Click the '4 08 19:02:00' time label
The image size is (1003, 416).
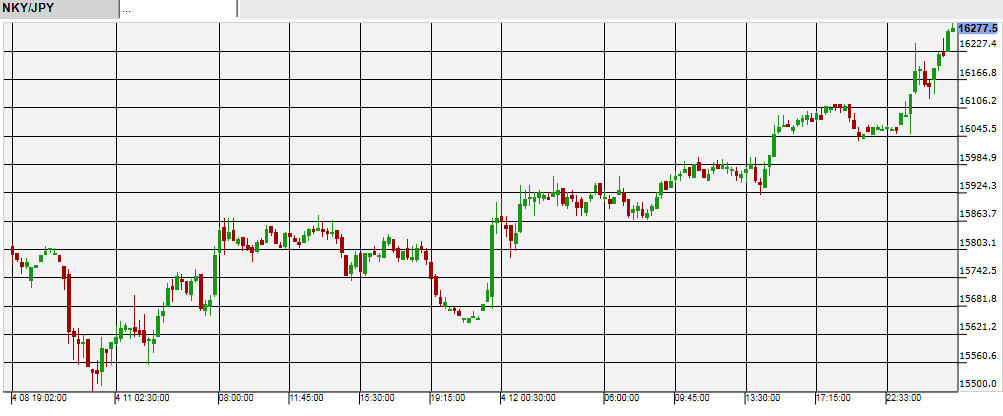point(41,398)
